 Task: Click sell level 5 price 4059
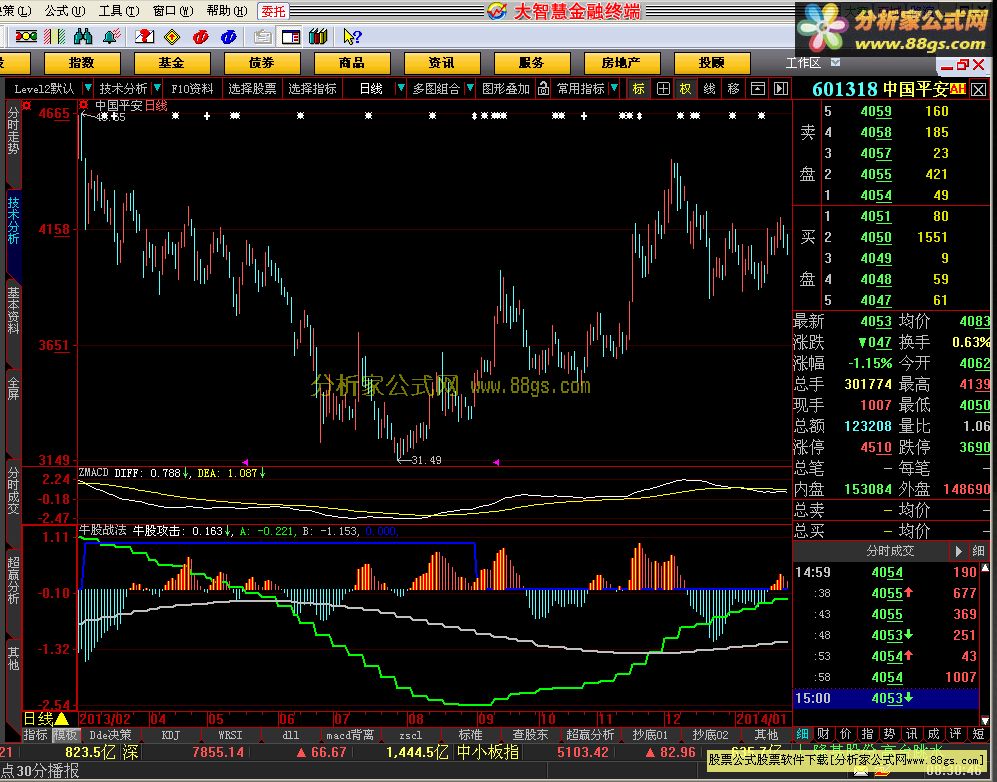[876, 111]
